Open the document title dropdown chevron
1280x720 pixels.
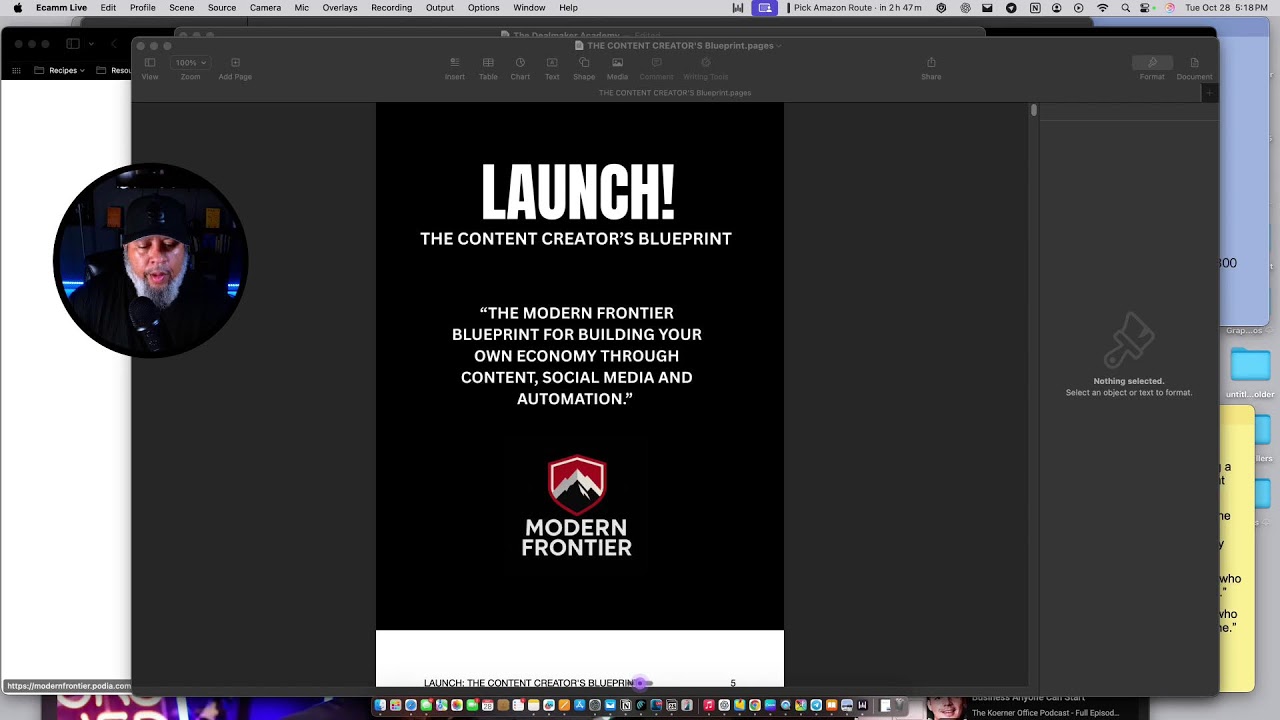tap(779, 46)
